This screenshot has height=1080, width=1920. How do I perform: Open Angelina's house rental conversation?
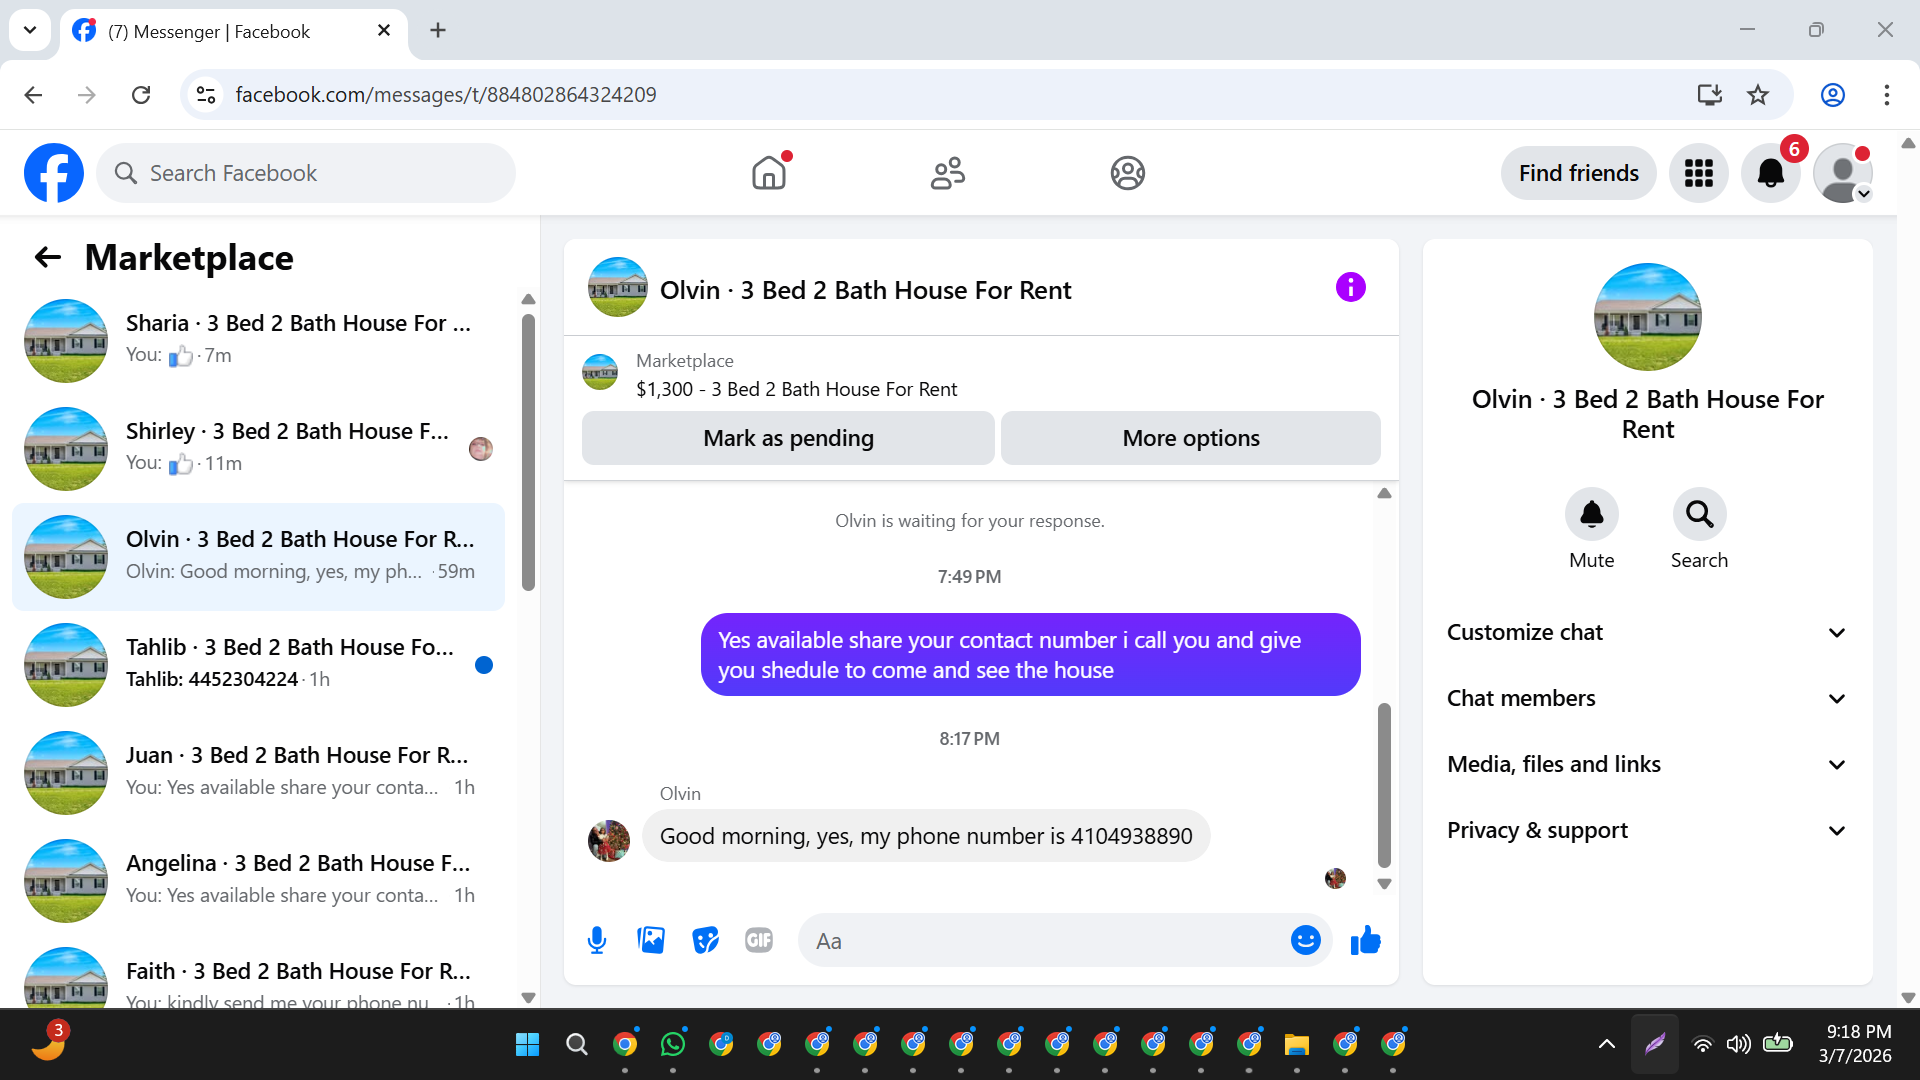pos(259,880)
